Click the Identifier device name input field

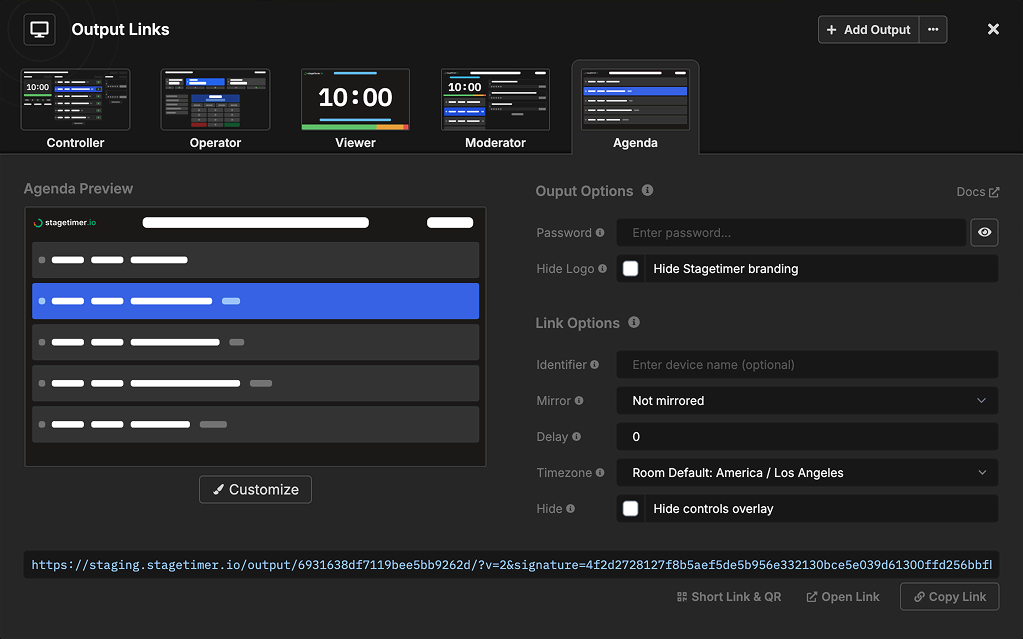coord(807,364)
